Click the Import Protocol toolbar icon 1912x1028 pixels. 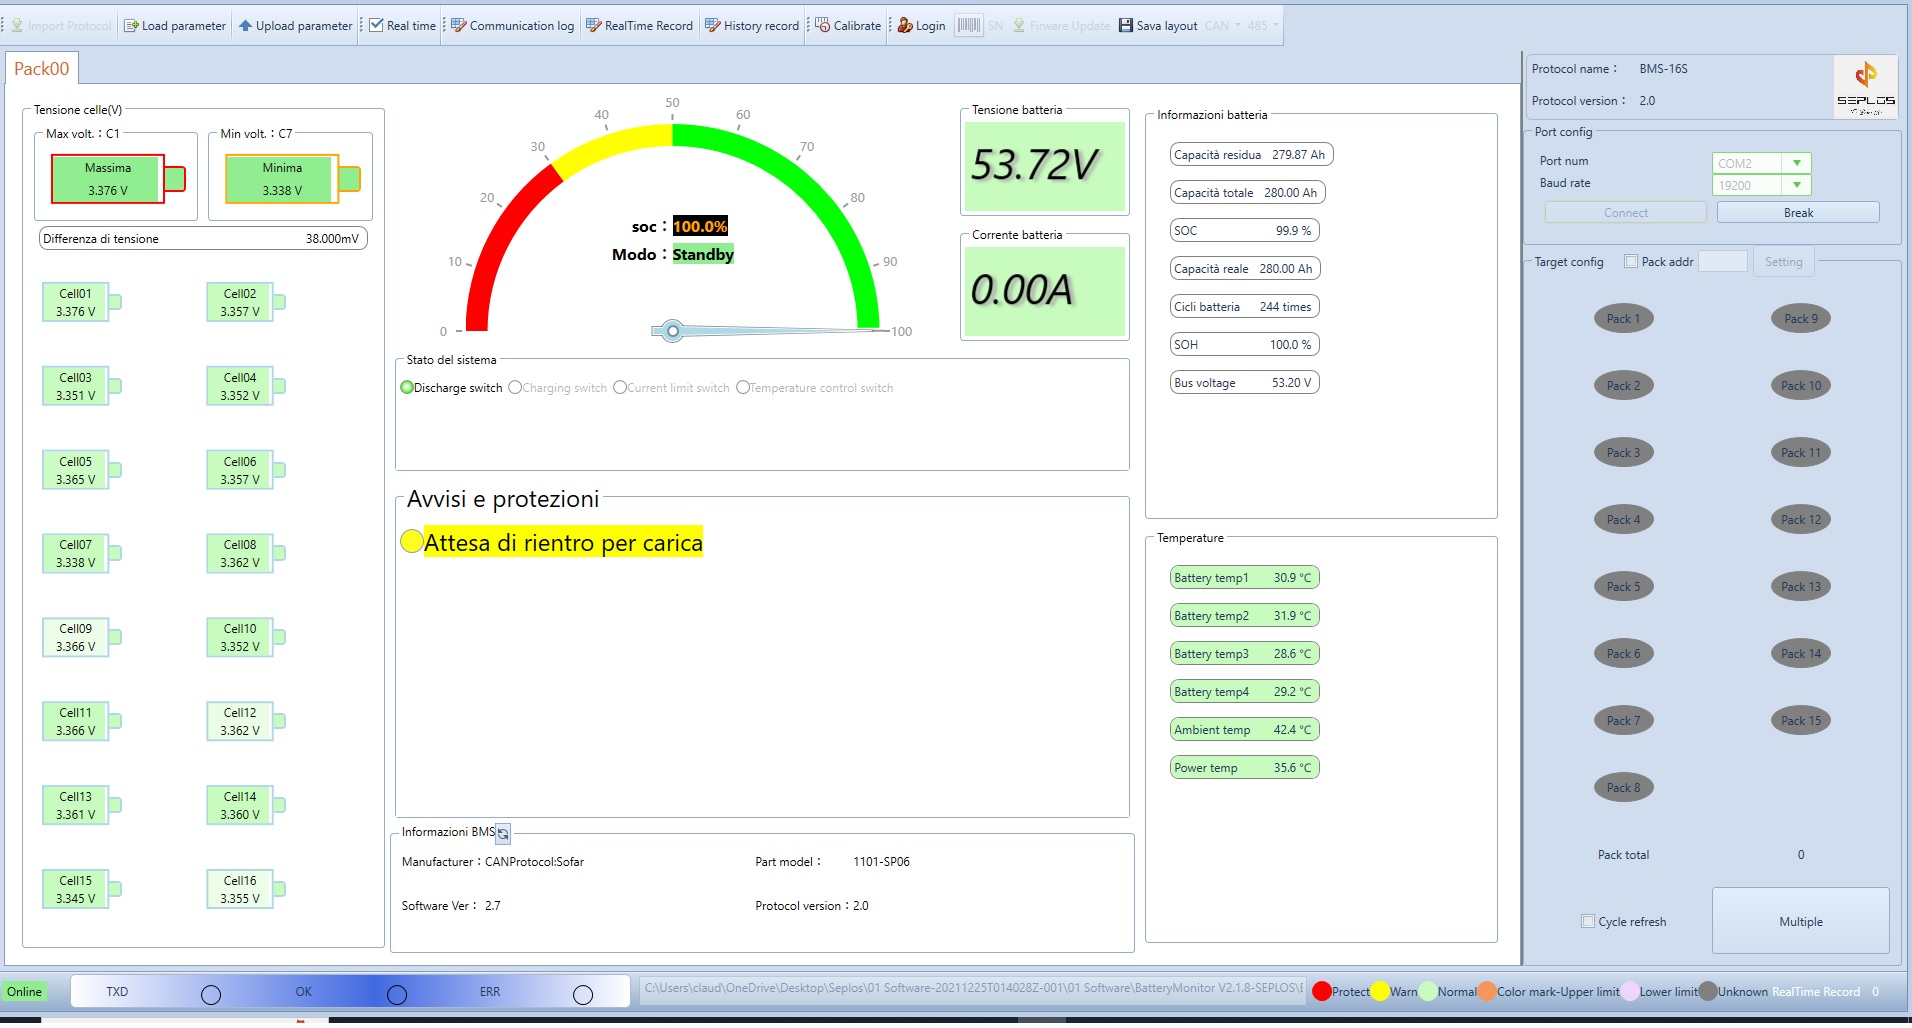coord(18,26)
